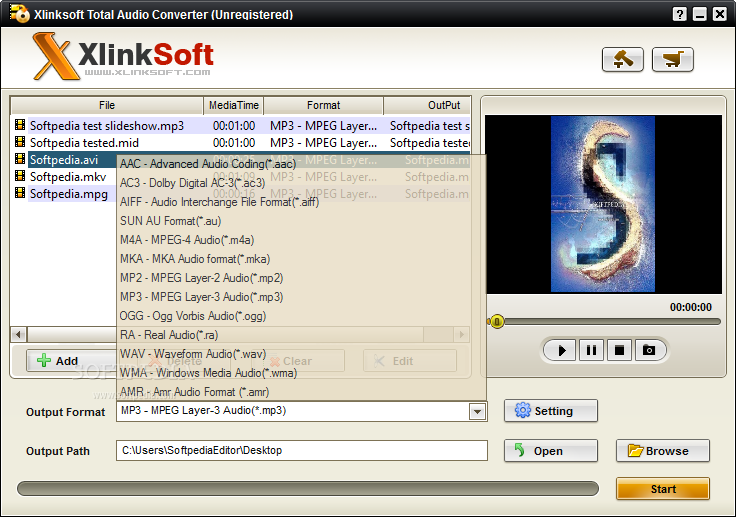This screenshot has width=736, height=517.
Task: Select file Softpedia.avi
Action: [x=64, y=160]
